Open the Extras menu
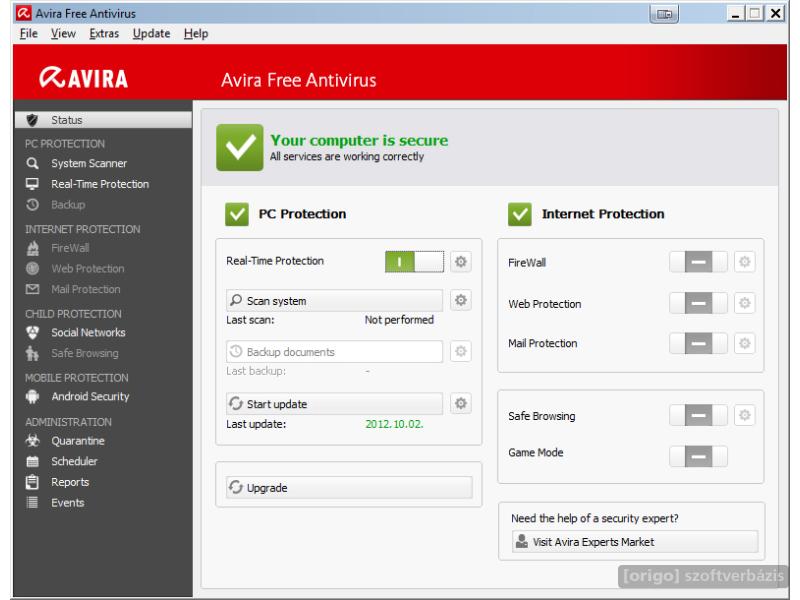 [104, 34]
